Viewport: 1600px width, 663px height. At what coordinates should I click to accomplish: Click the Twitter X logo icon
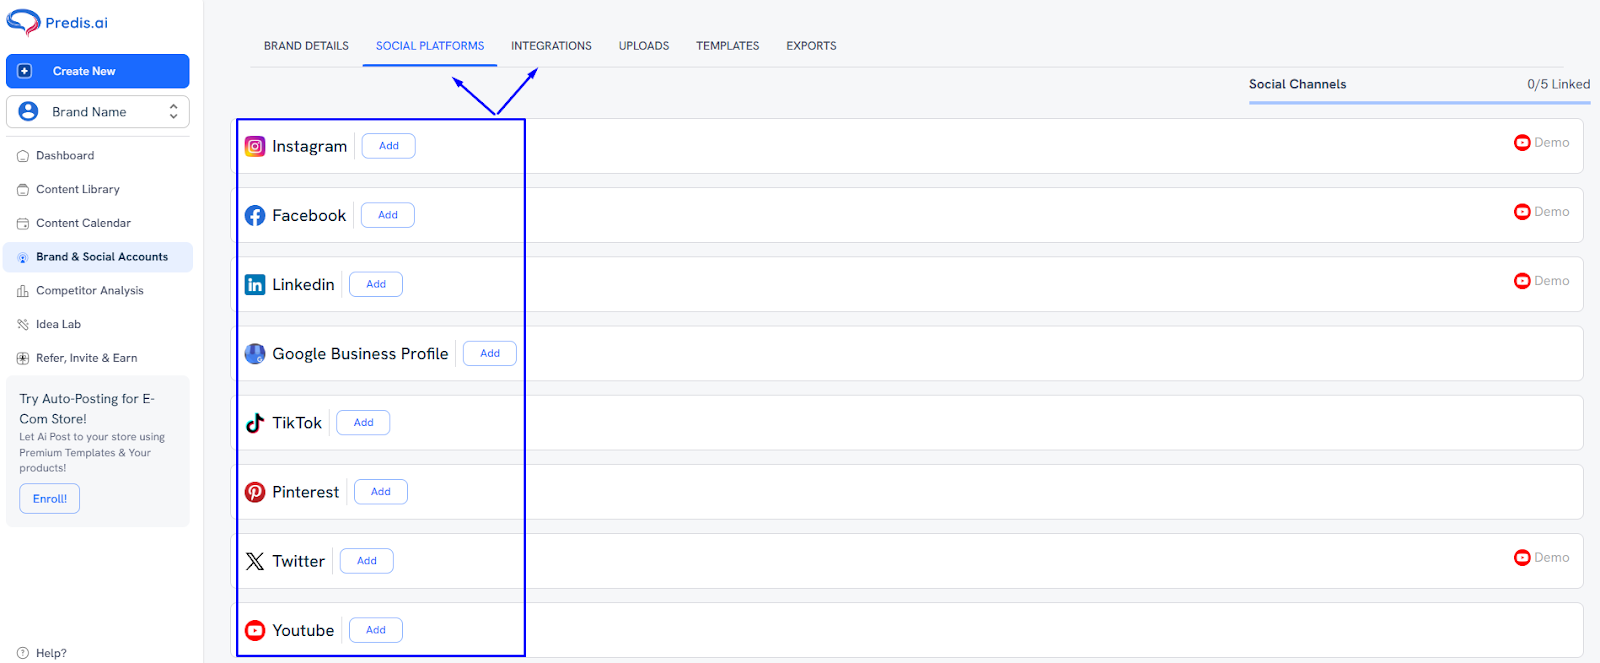255,561
